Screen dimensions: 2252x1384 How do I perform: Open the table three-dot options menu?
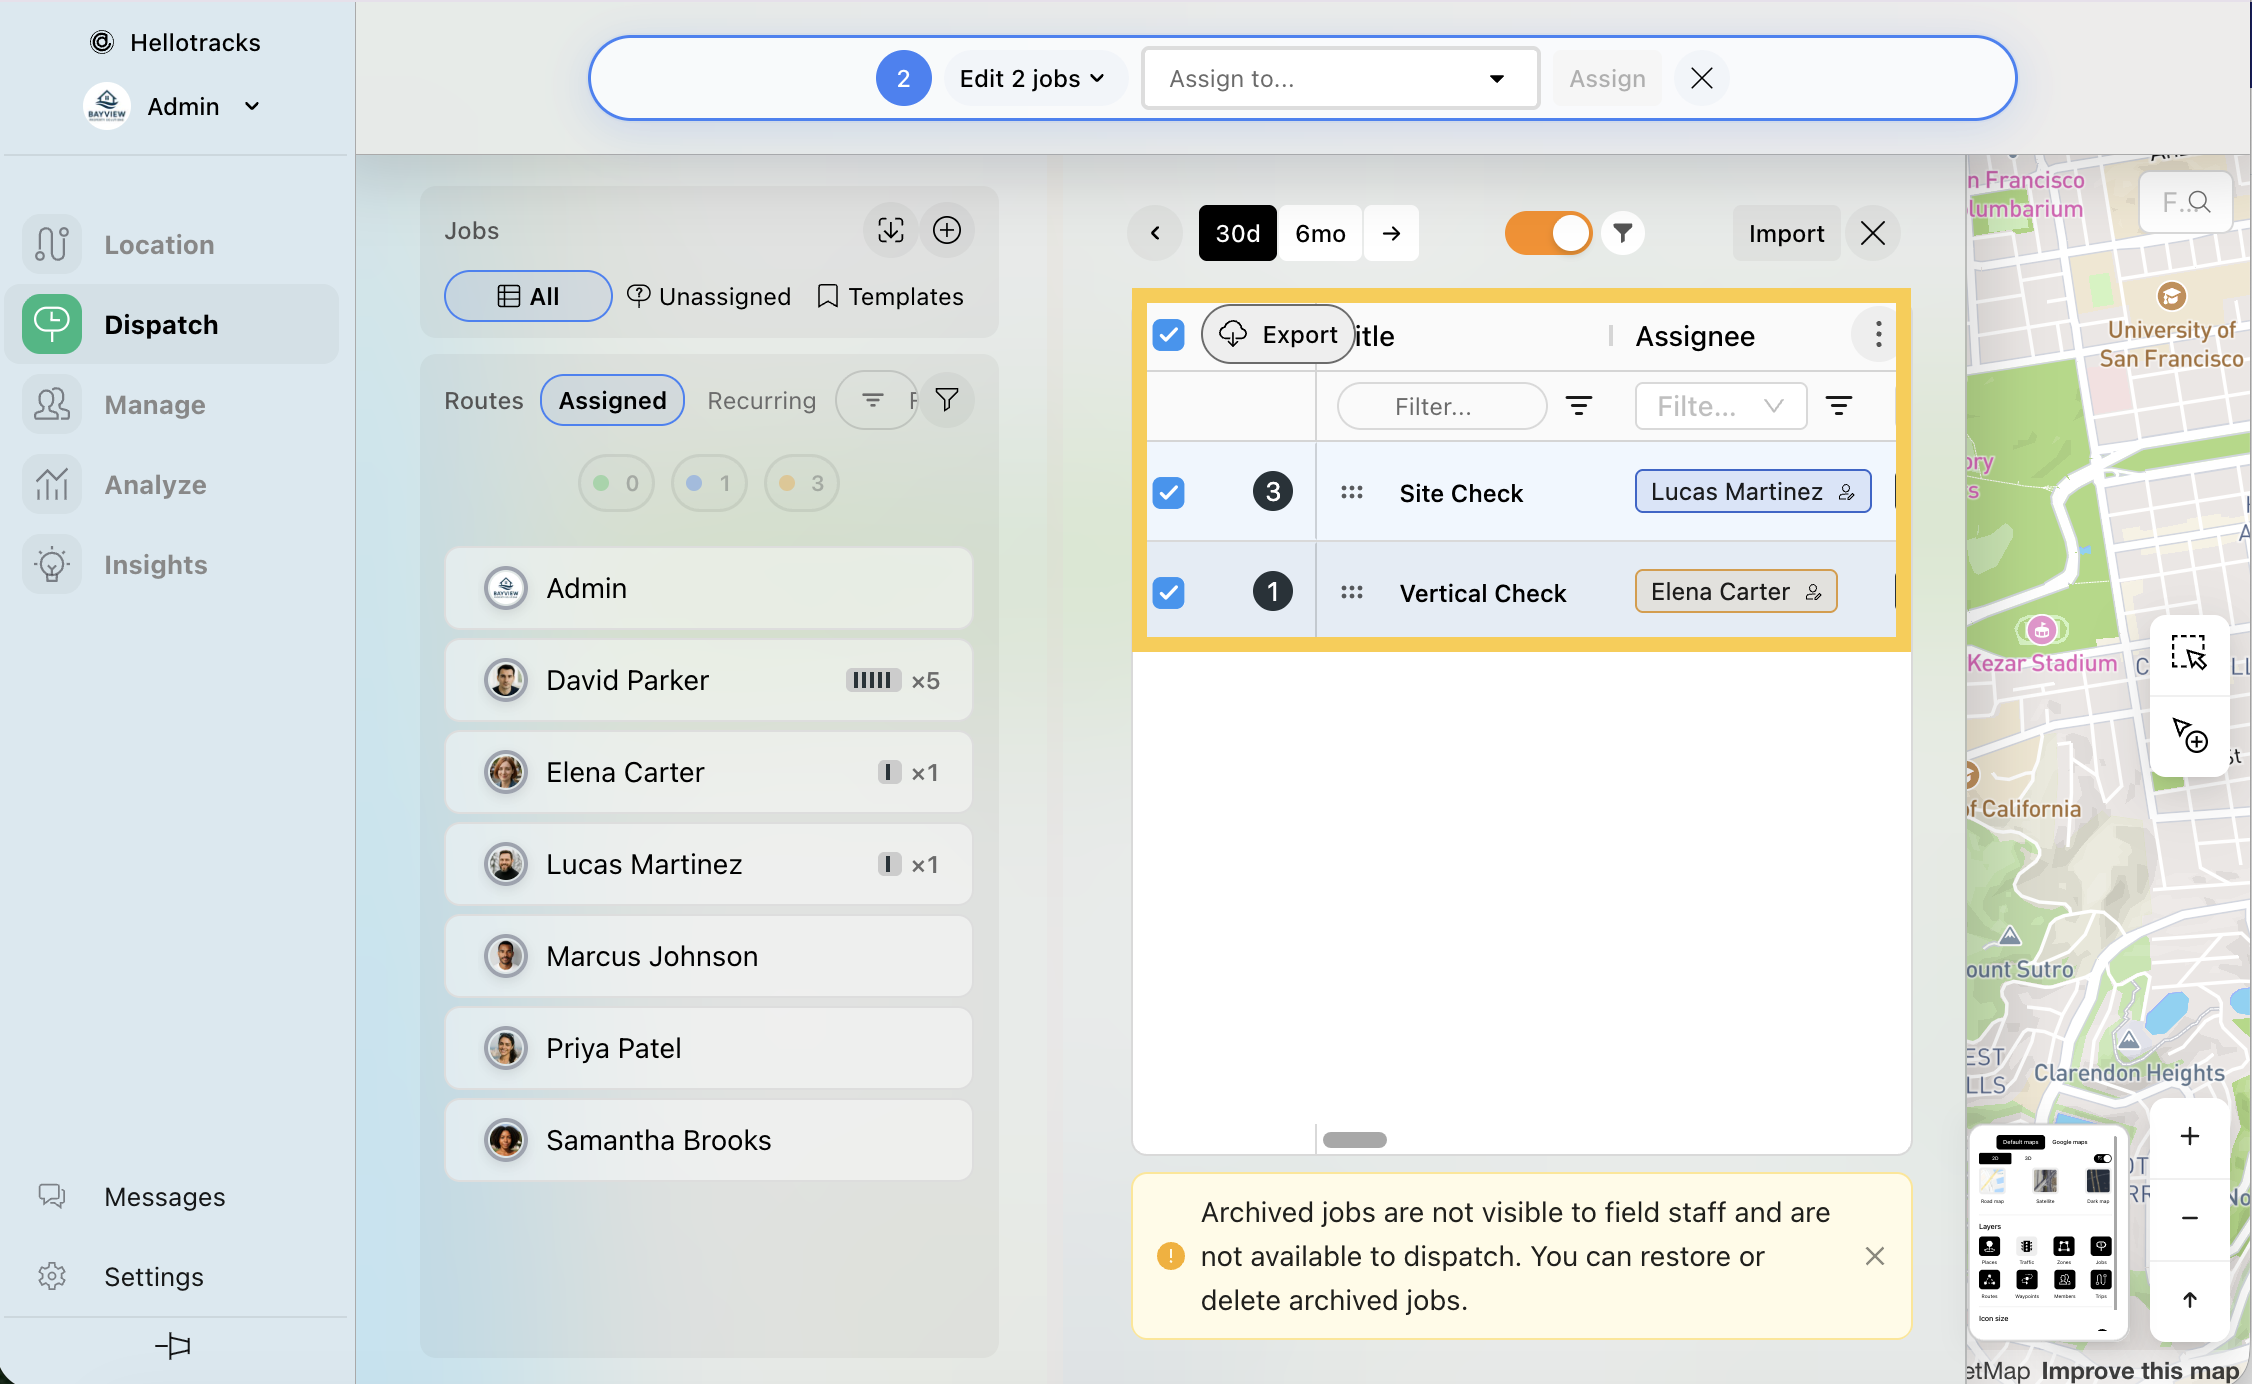(1878, 335)
